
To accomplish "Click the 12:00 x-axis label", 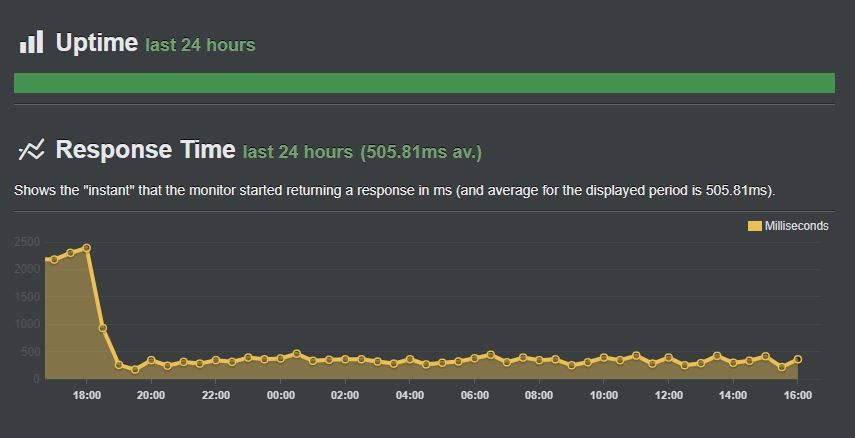I will tap(669, 395).
